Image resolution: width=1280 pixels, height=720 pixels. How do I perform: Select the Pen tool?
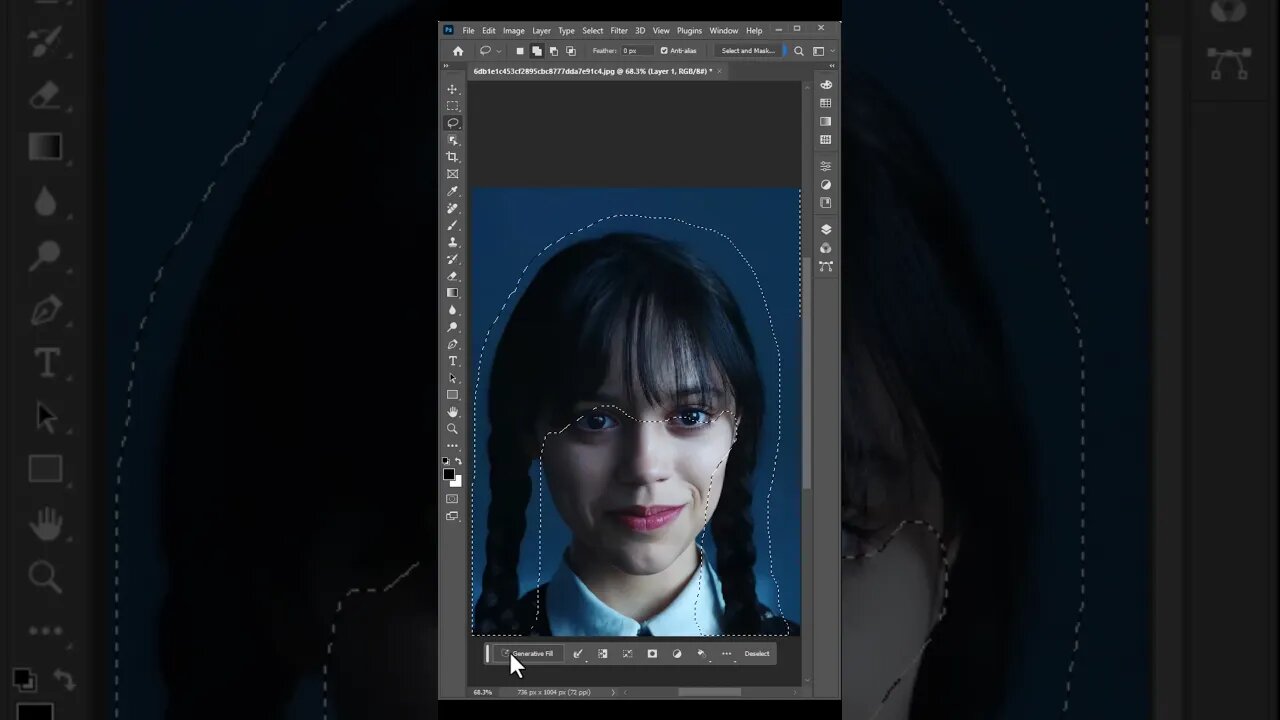(452, 344)
